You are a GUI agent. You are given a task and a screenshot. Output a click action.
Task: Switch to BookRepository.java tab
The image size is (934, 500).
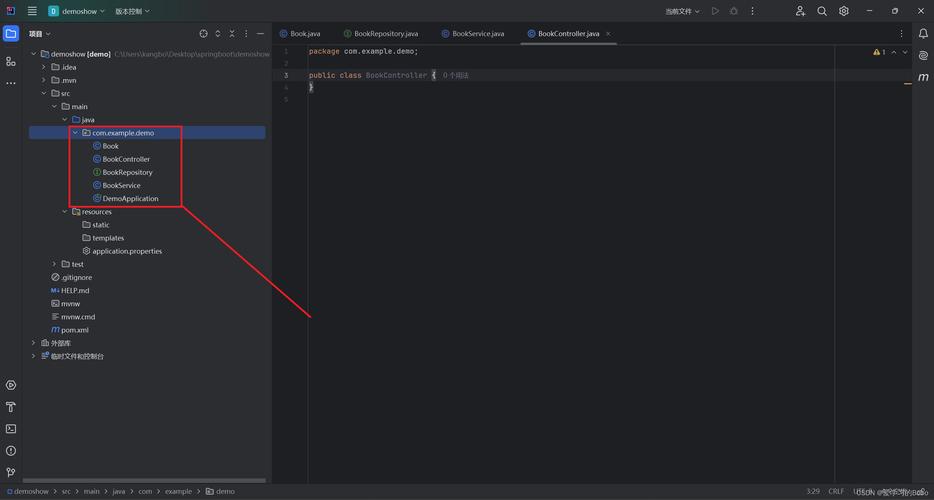coord(381,34)
